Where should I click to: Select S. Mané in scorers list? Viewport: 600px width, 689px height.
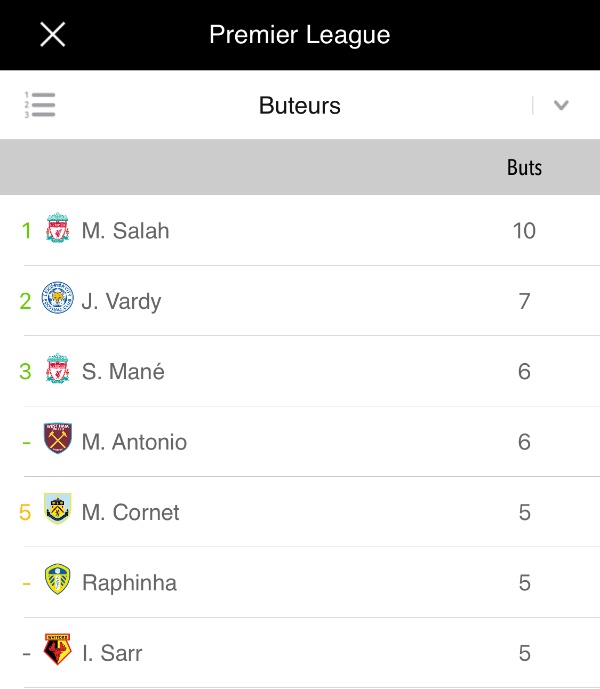(123, 371)
